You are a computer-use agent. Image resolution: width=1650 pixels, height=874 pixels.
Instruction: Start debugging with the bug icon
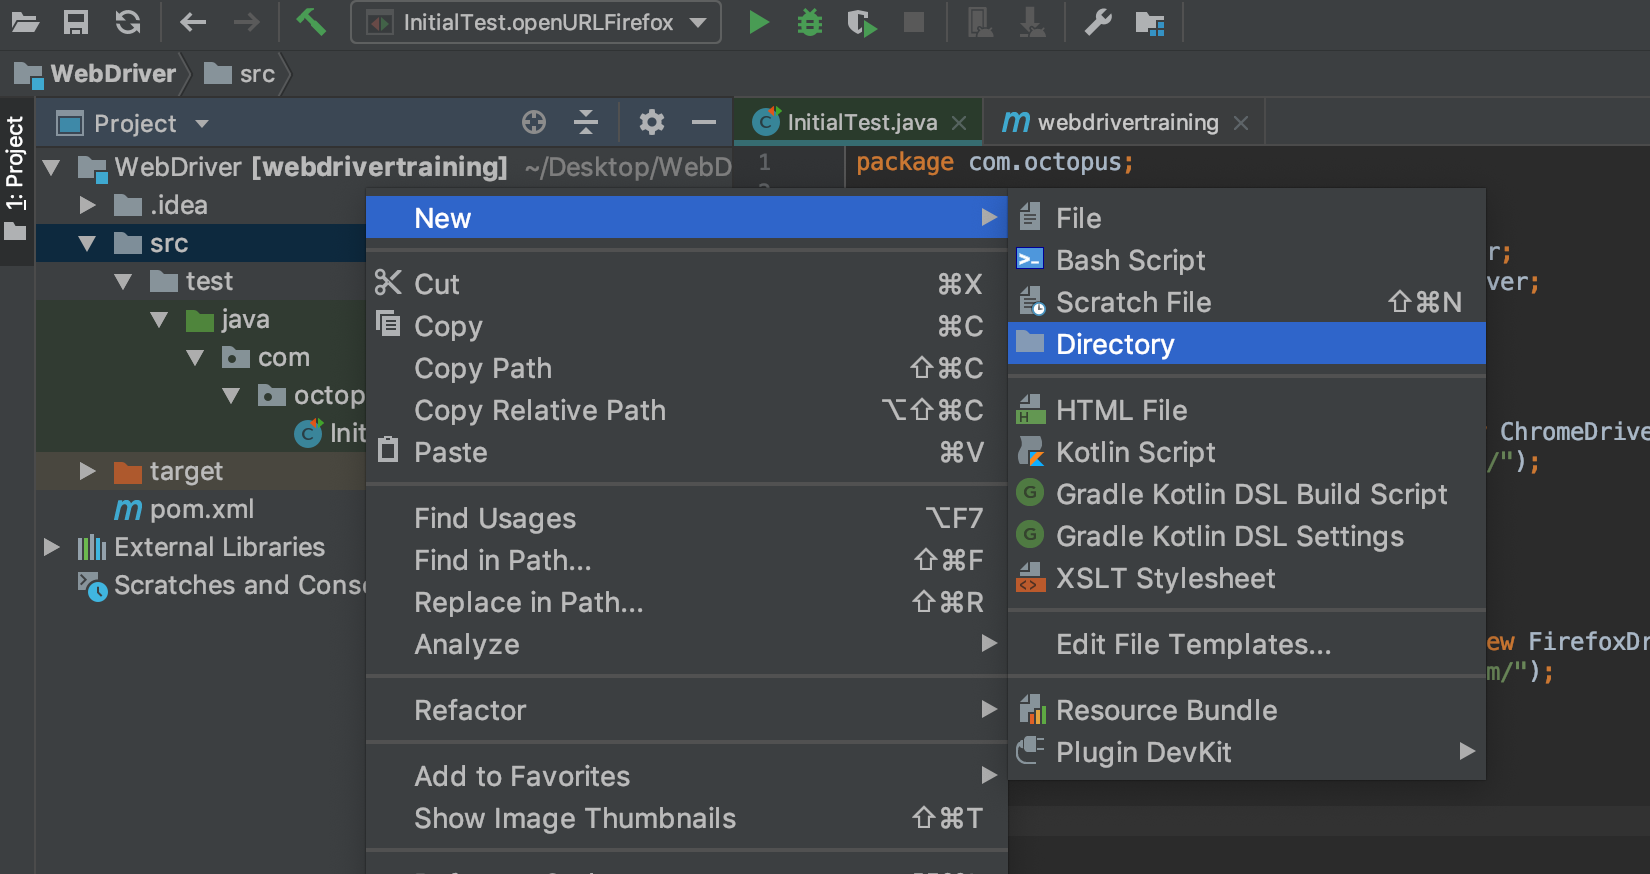809,22
